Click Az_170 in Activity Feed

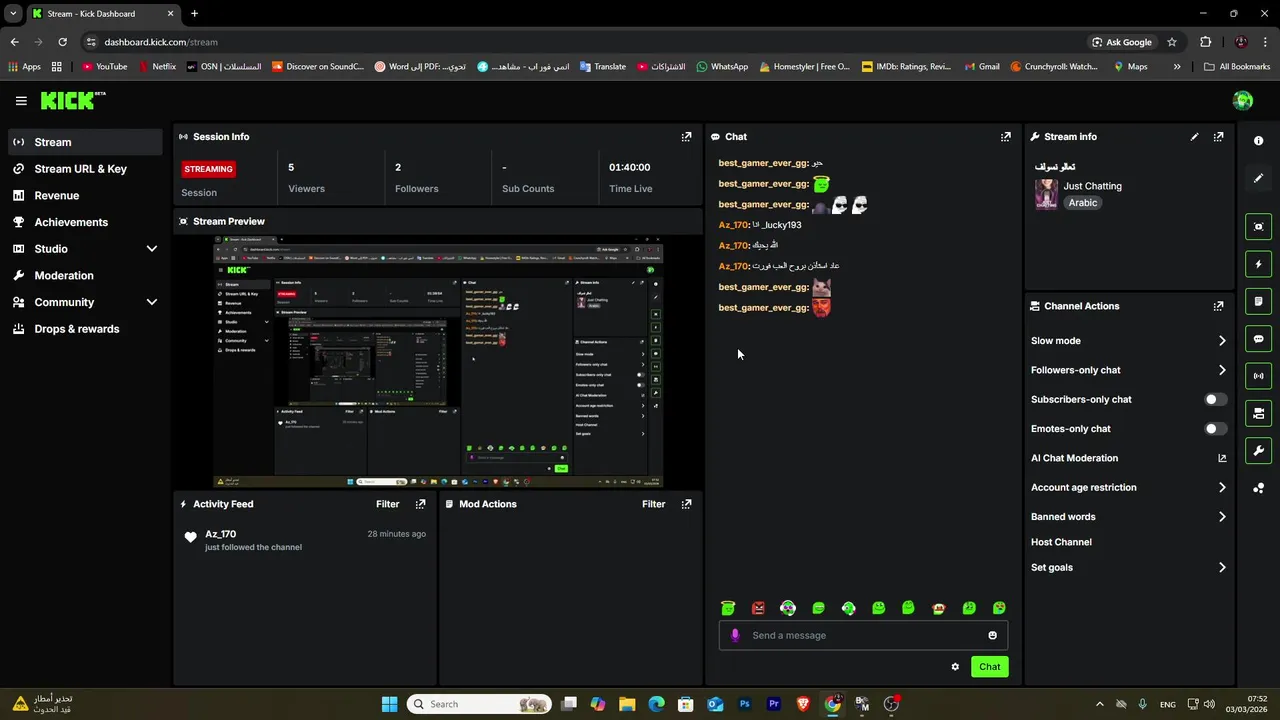pyautogui.click(x=221, y=534)
